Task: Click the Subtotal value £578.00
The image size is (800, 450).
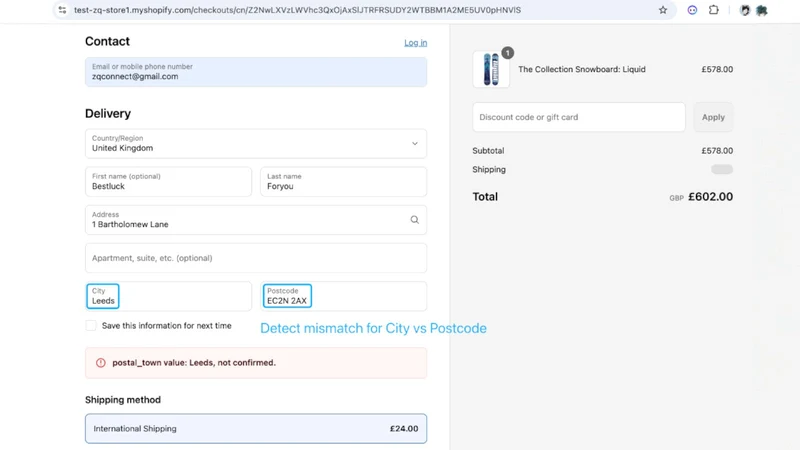Action: [x=717, y=151]
